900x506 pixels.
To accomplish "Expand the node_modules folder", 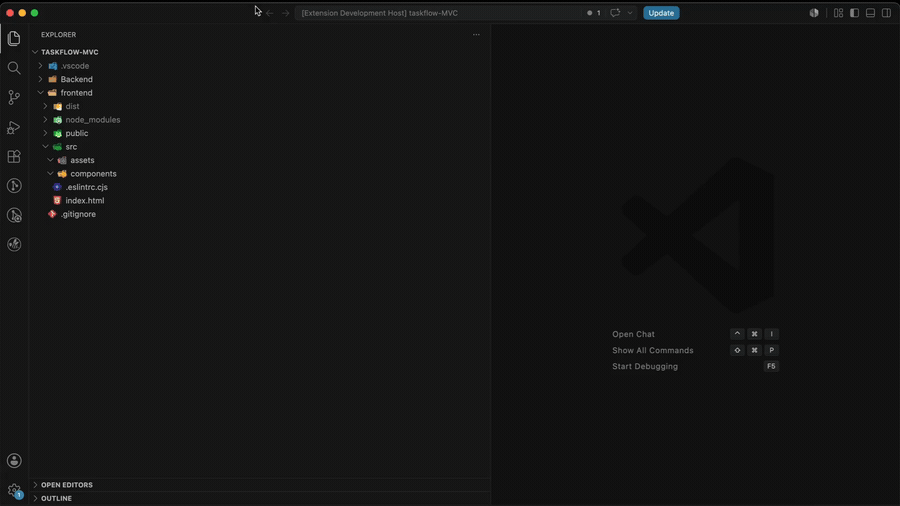I will [45, 120].
